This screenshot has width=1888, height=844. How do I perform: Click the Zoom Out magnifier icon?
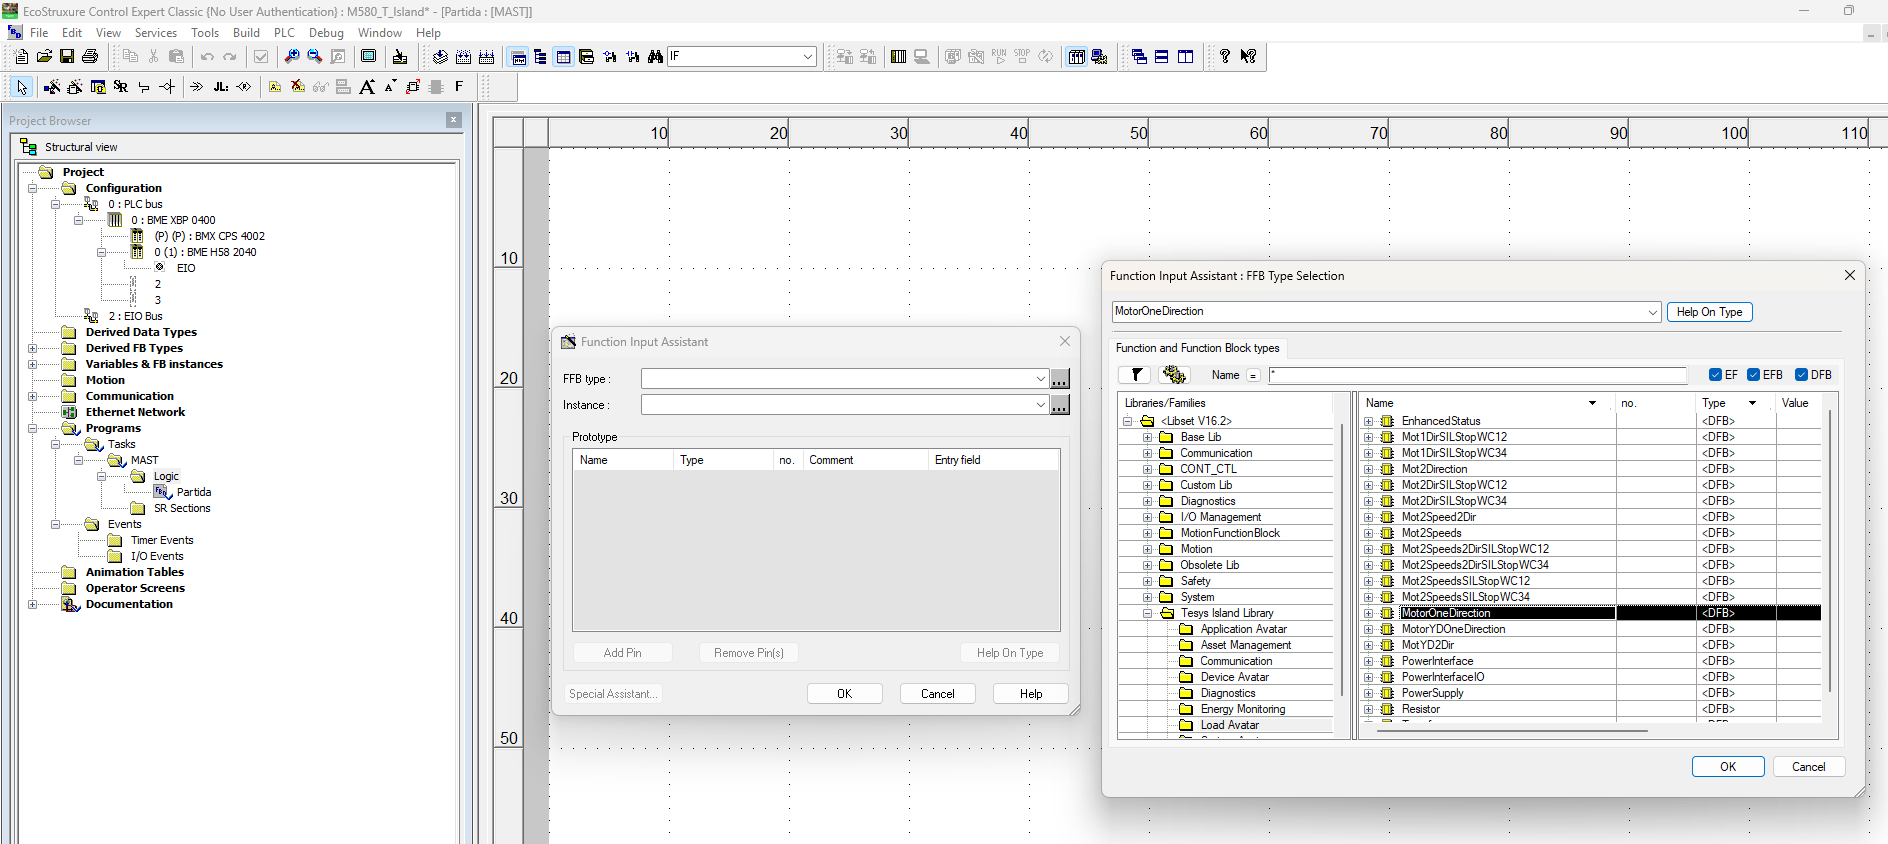[315, 57]
